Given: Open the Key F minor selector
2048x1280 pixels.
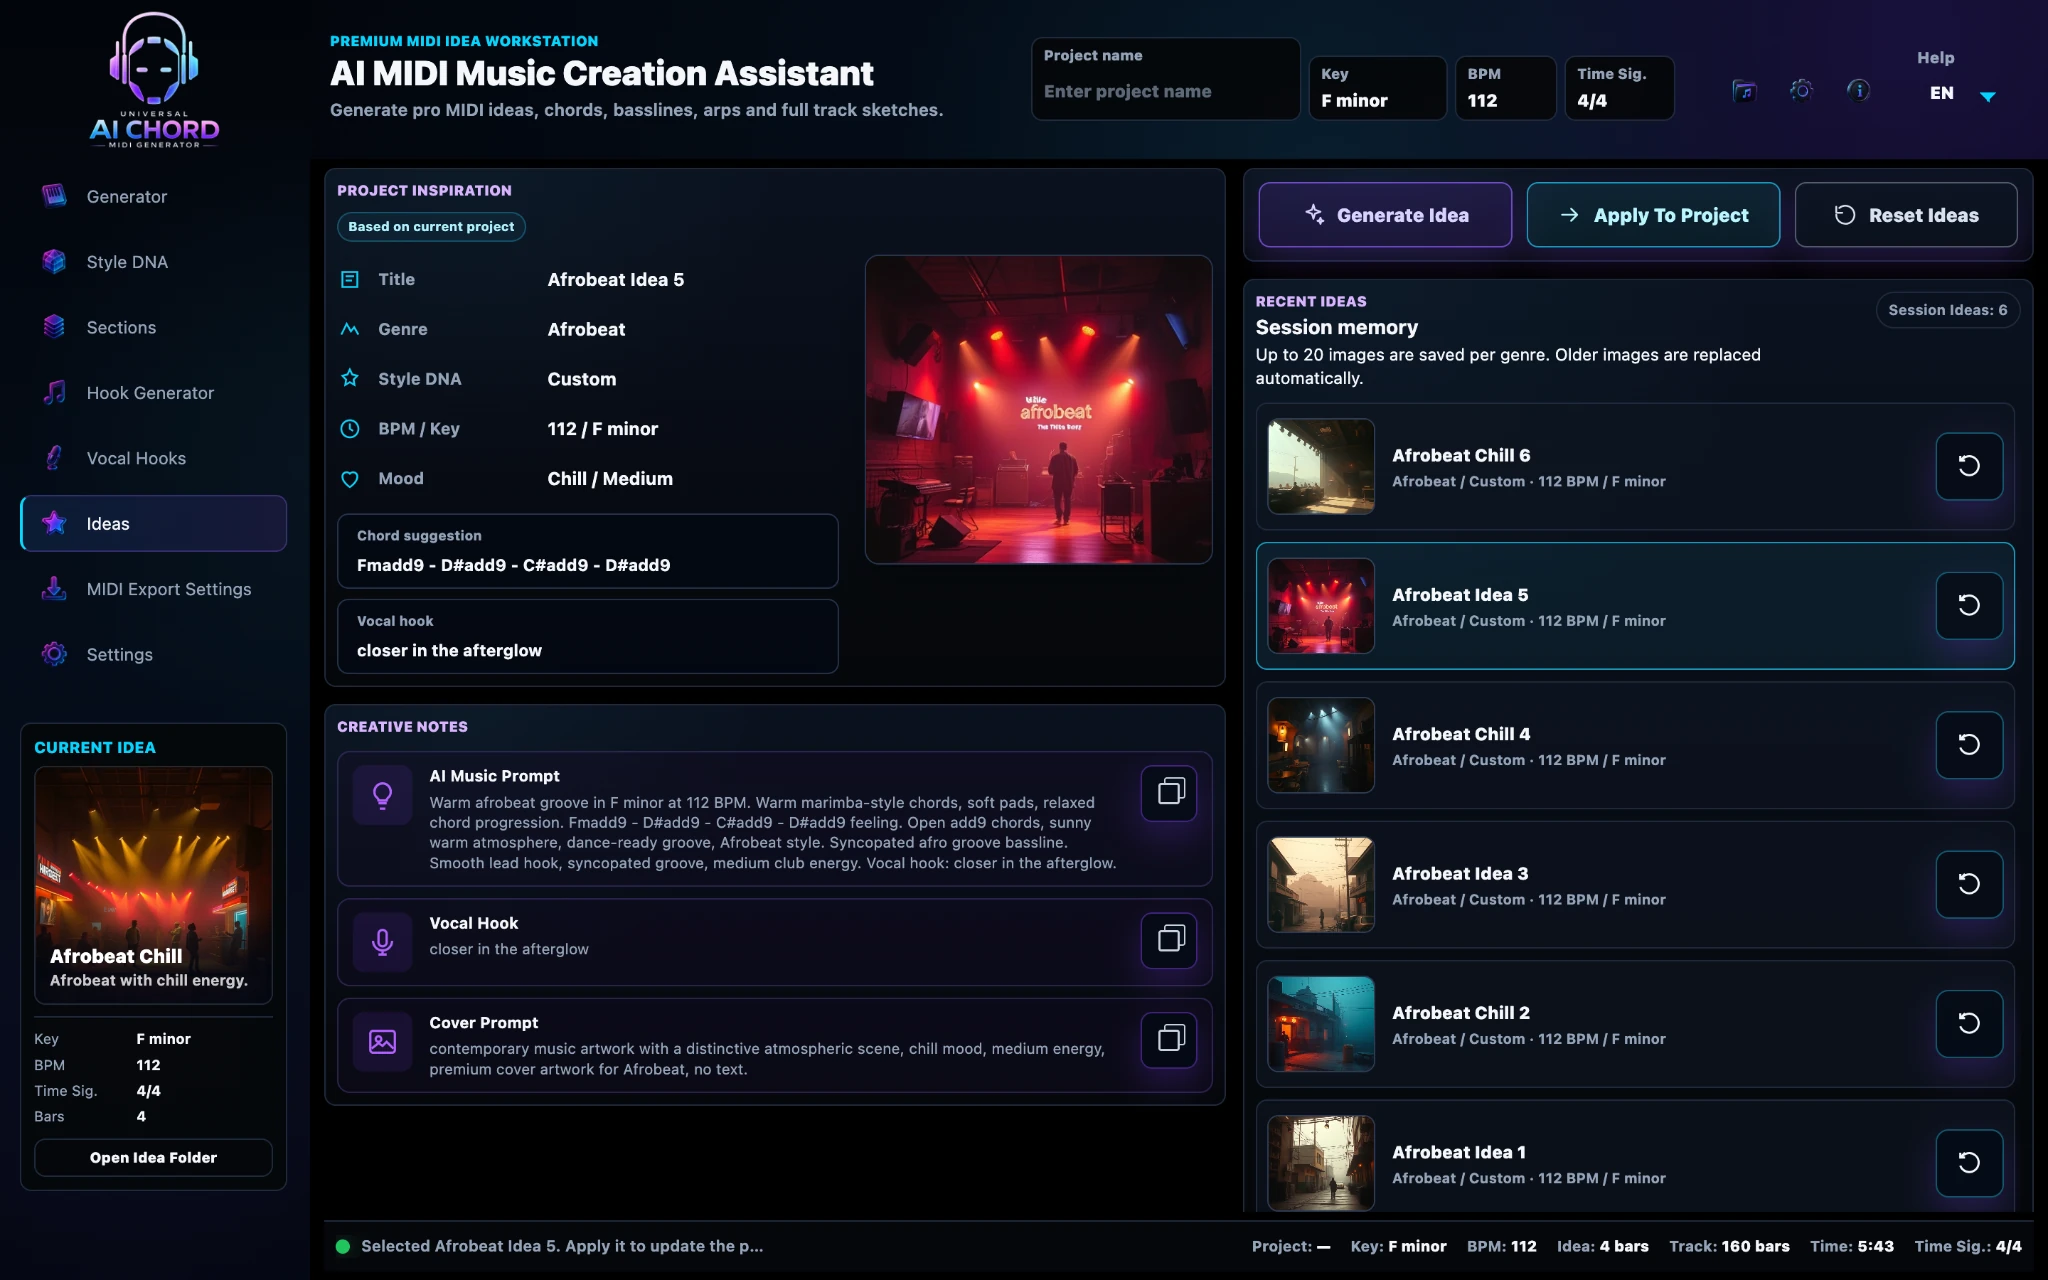Looking at the screenshot, I should pos(1377,88).
